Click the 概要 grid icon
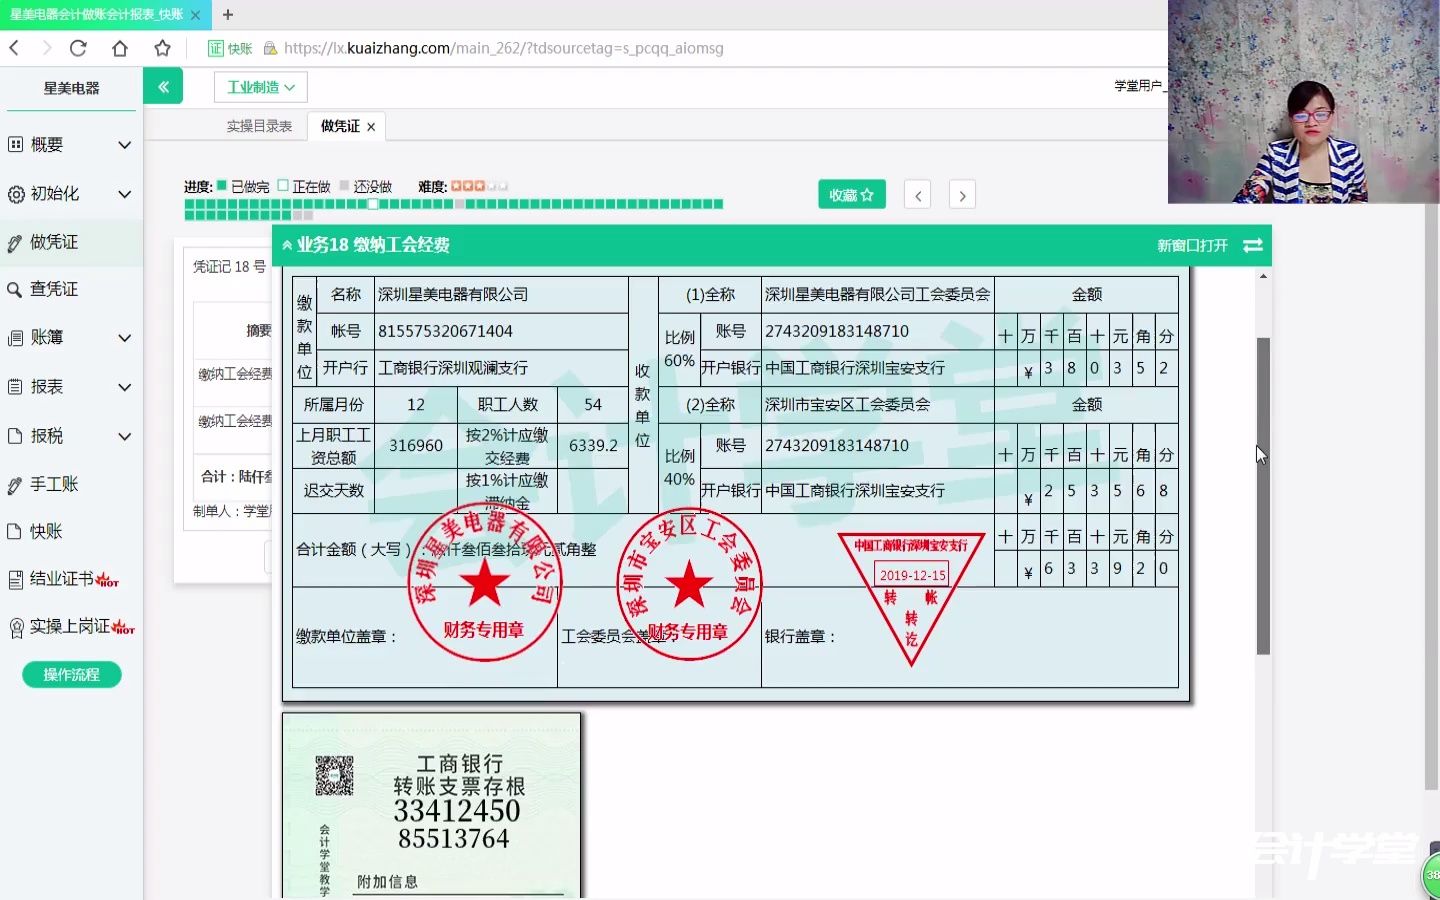The height and width of the screenshot is (900, 1440). click(x=15, y=145)
